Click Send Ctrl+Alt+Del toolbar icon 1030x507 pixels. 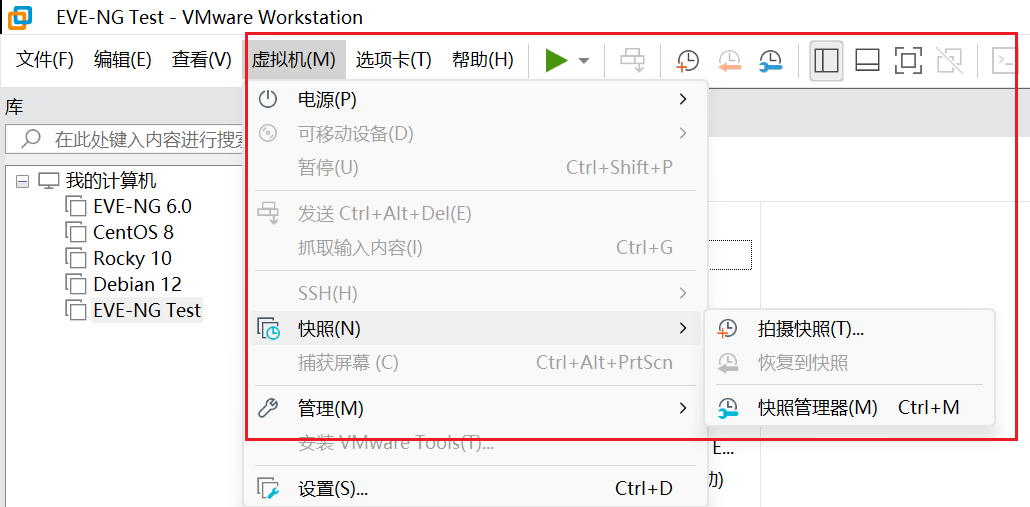click(633, 60)
